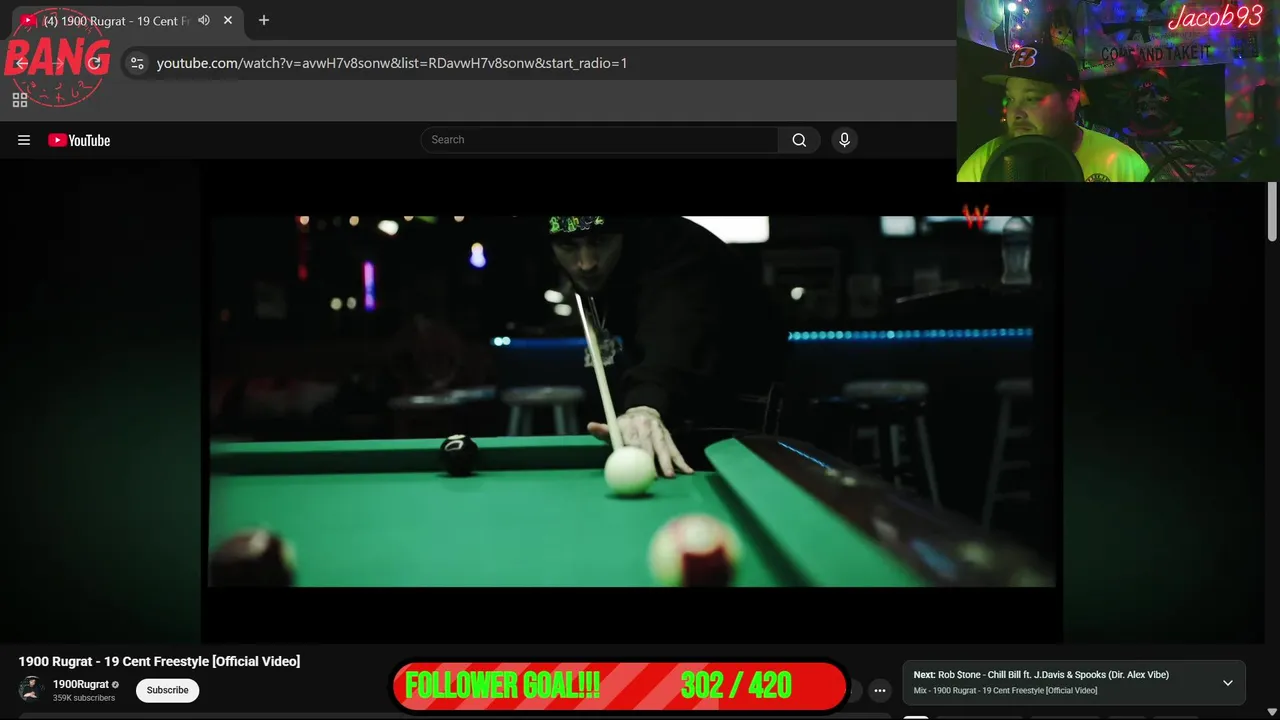Open site information icon in address bar

138,63
